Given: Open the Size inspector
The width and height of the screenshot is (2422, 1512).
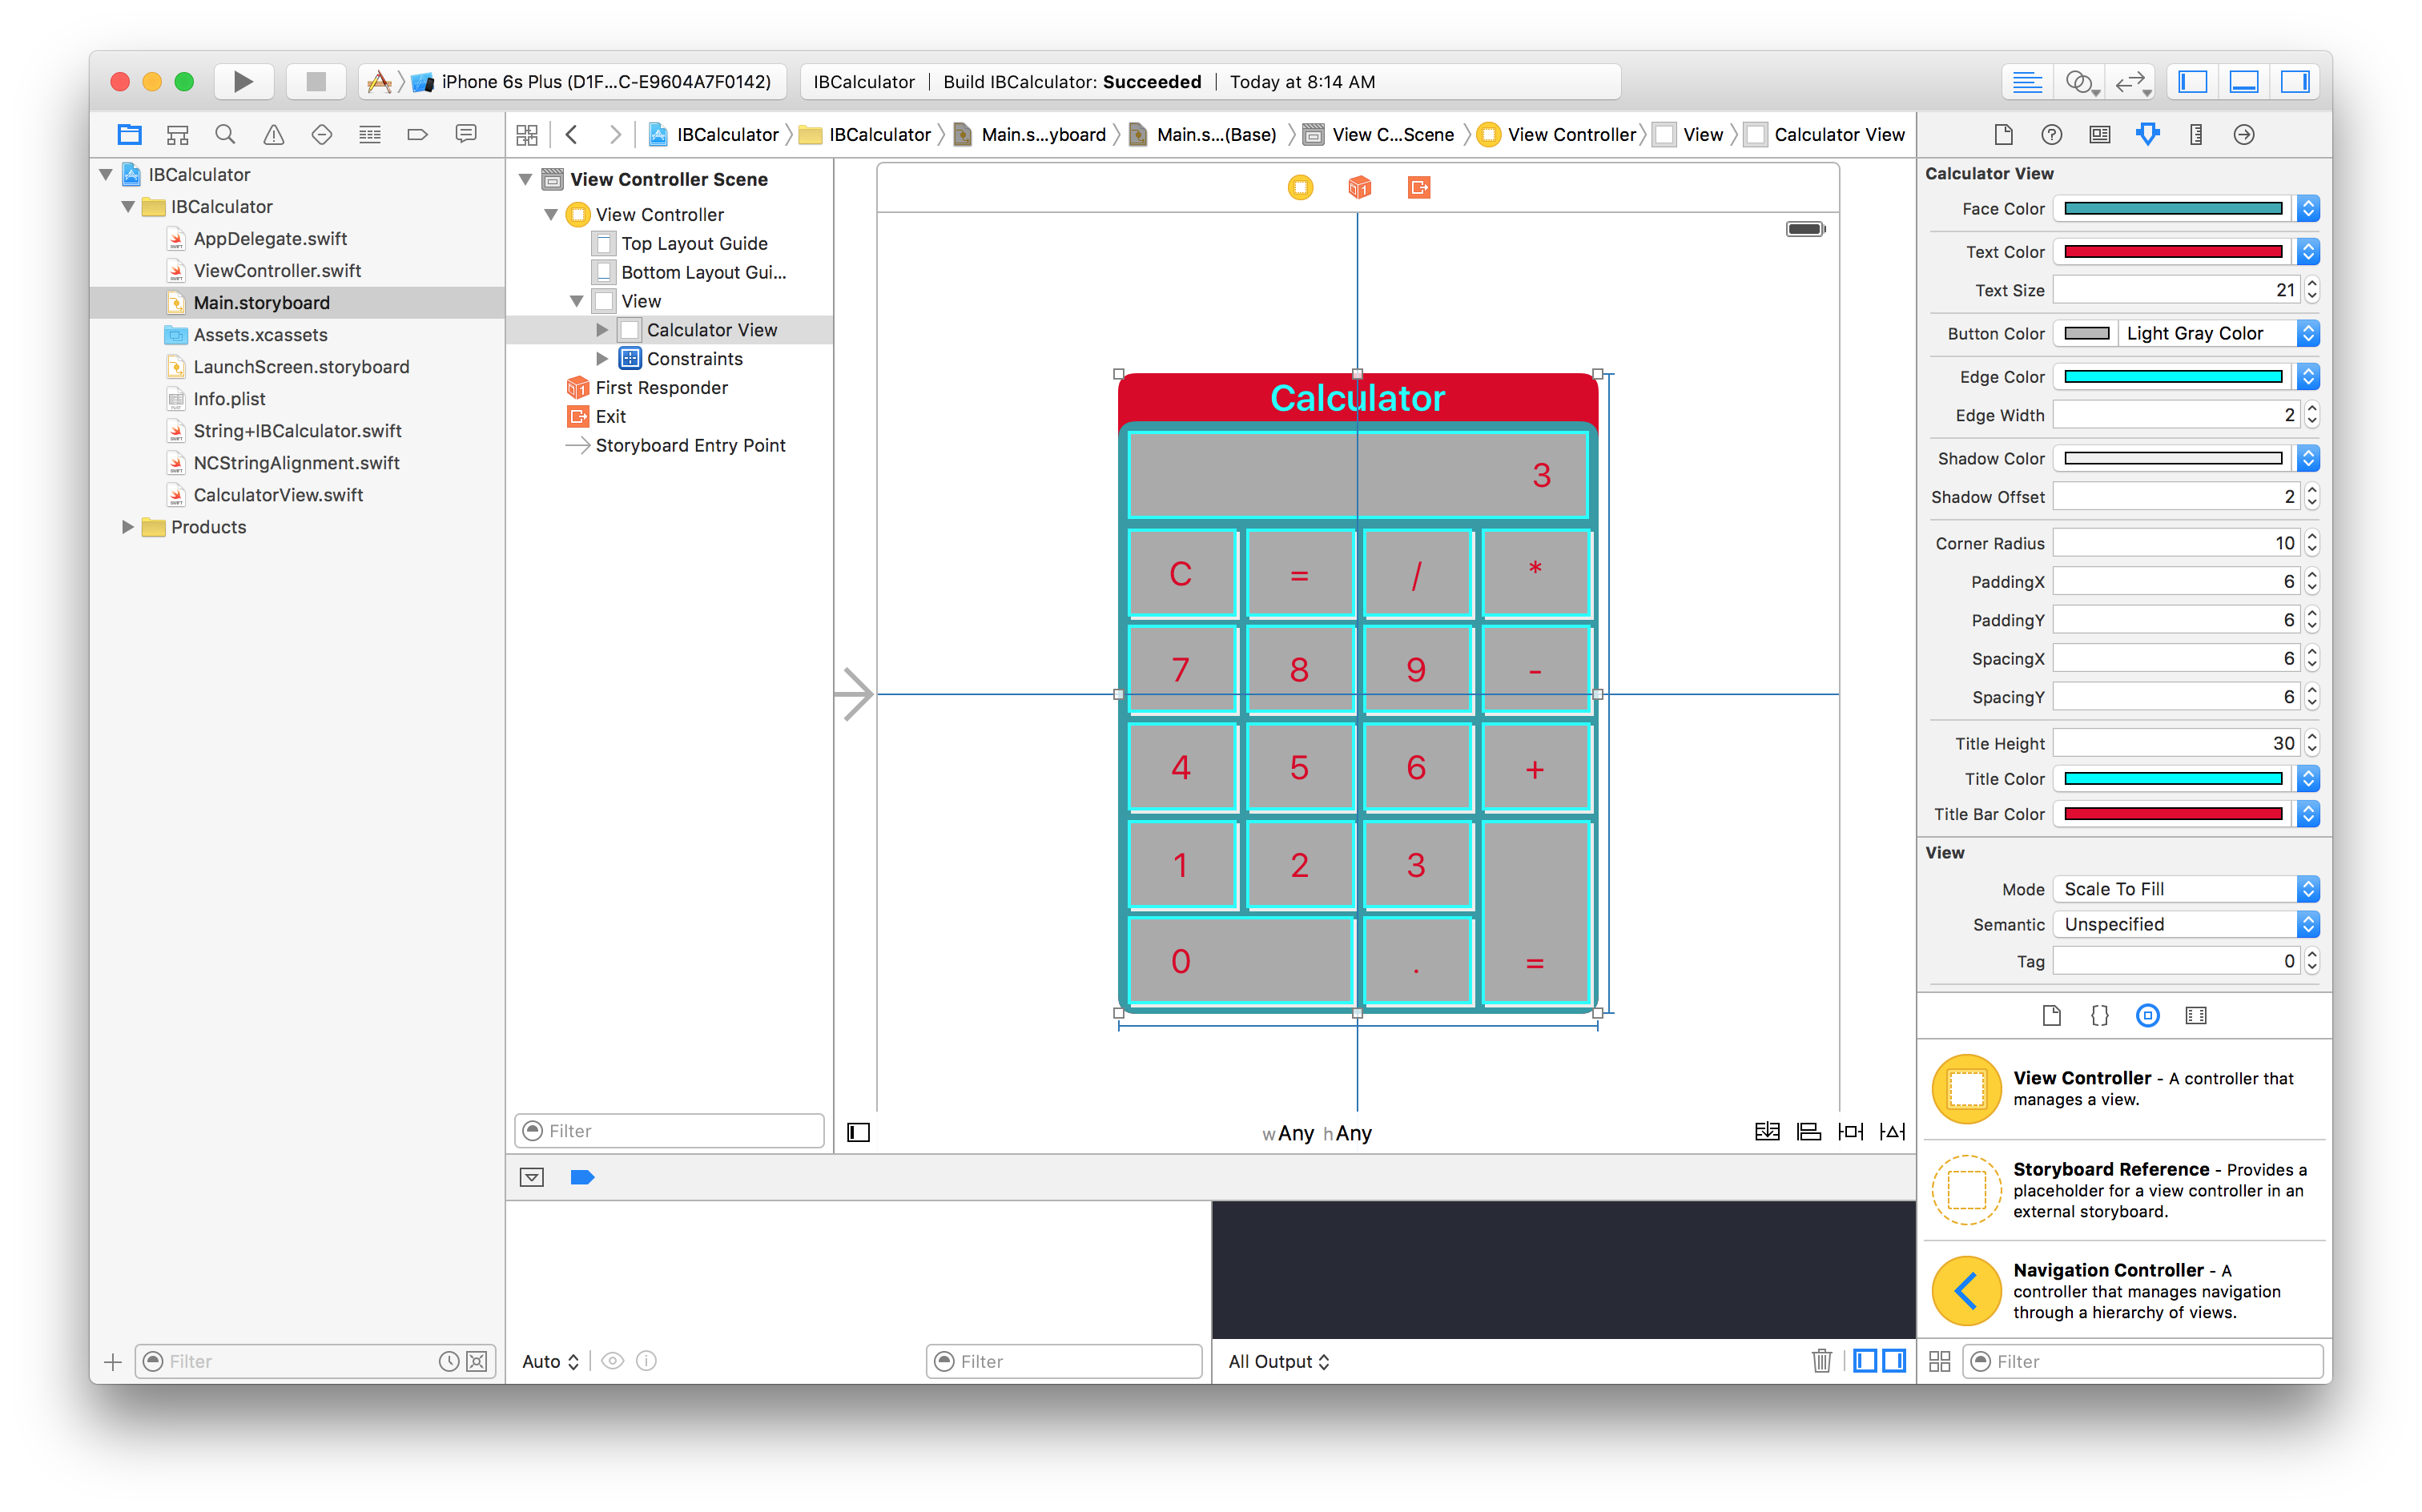Looking at the screenshot, I should pos(2195,134).
